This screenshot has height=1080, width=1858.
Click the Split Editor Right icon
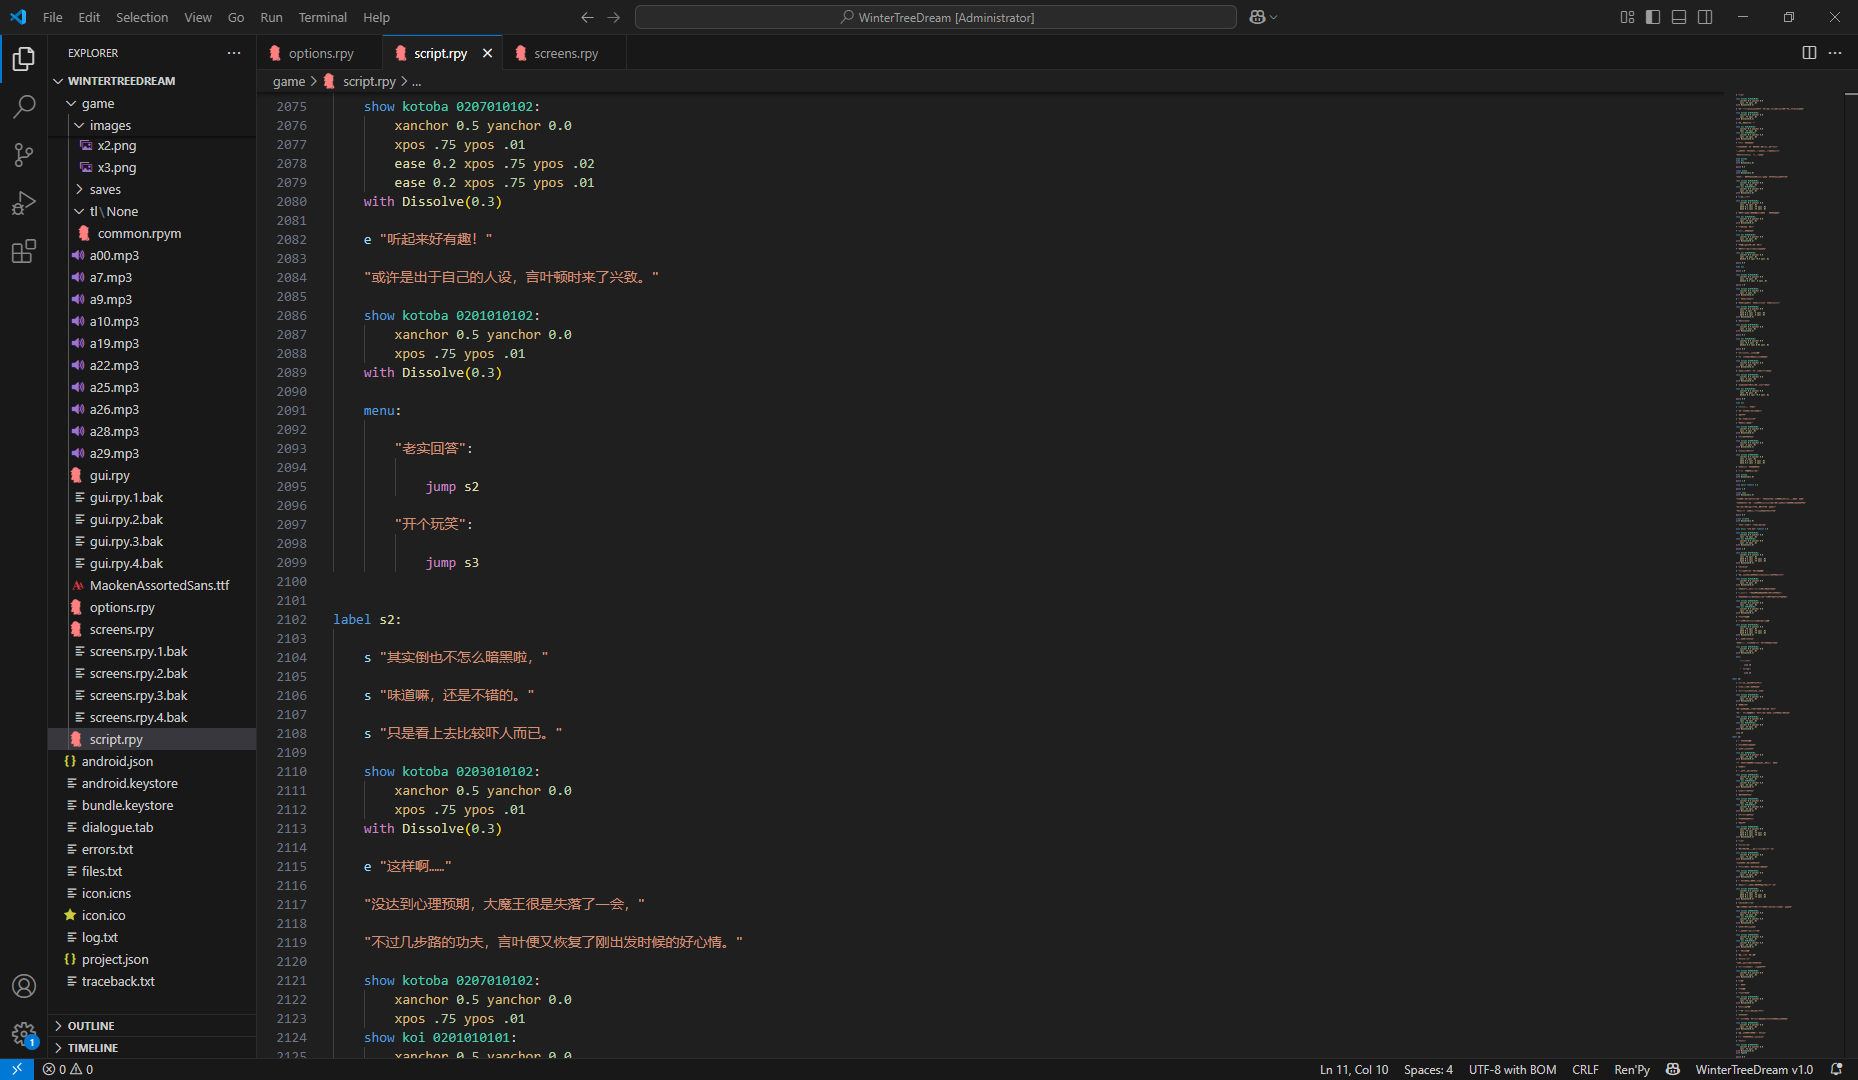point(1809,53)
